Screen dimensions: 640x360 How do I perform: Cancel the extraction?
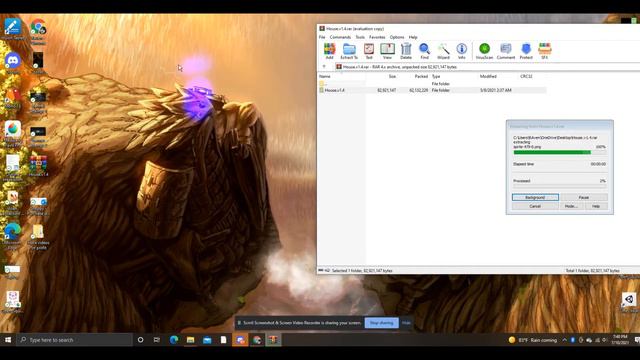535,206
